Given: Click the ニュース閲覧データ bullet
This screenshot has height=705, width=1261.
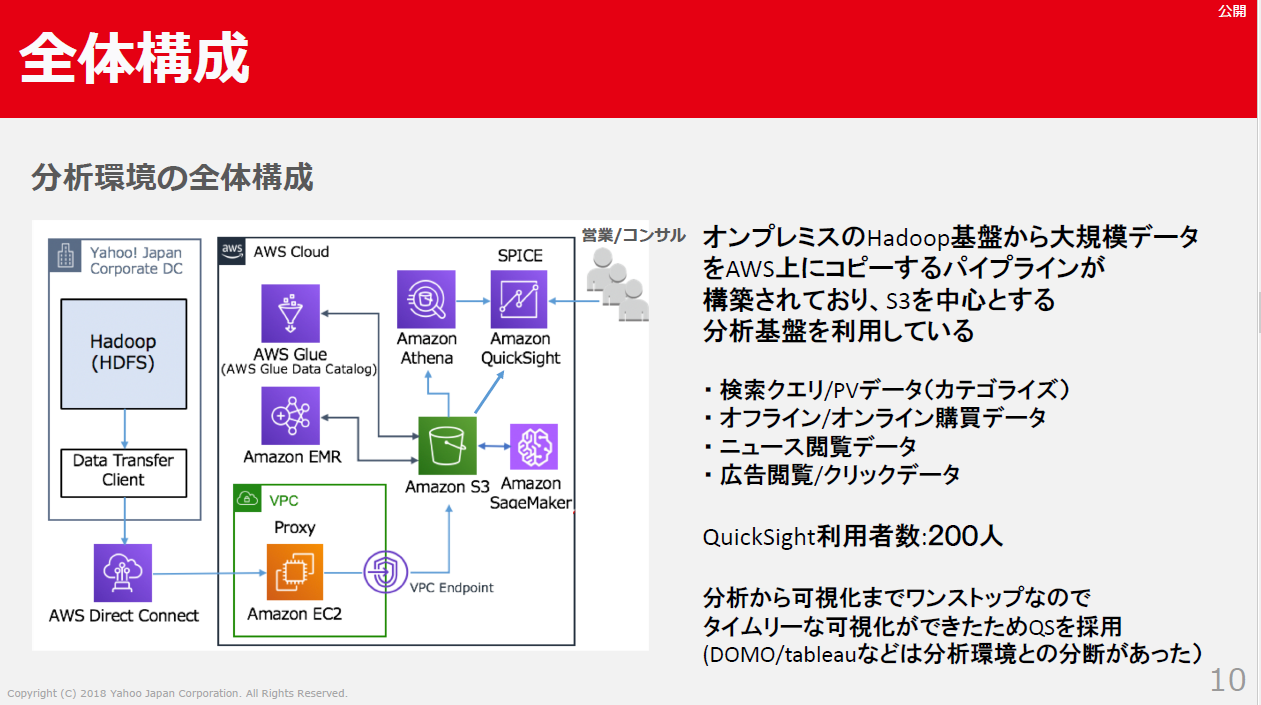Looking at the screenshot, I should pos(808,446).
